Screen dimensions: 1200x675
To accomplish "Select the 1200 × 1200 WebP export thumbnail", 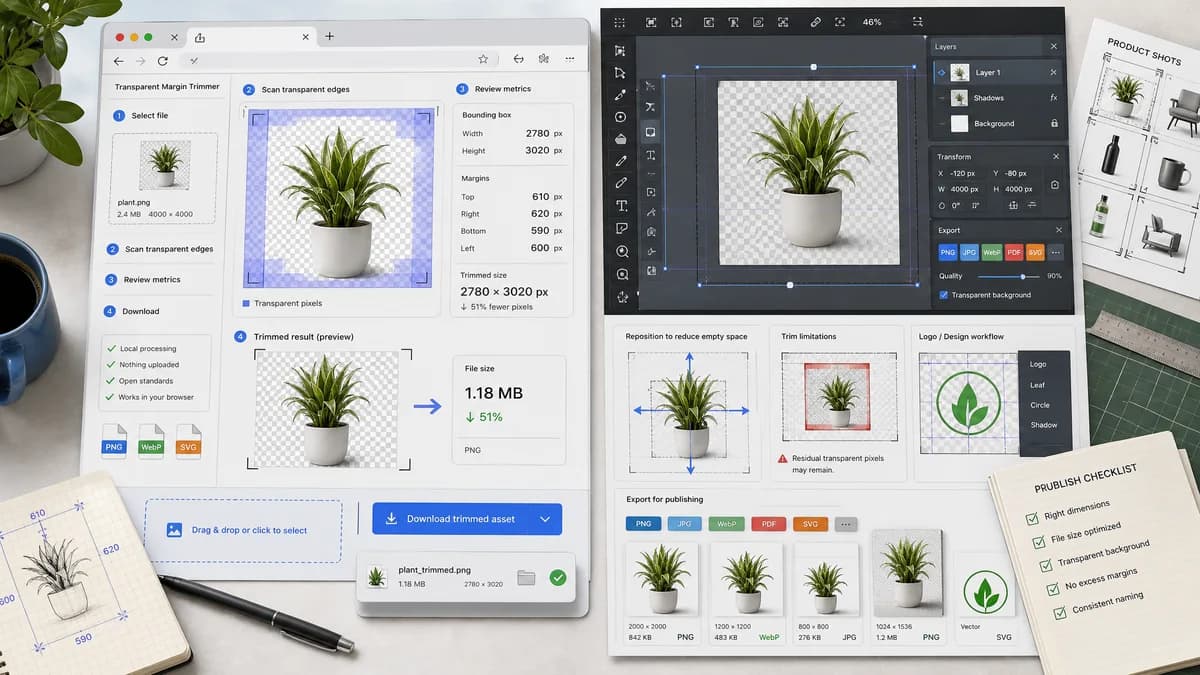I will tap(746, 578).
